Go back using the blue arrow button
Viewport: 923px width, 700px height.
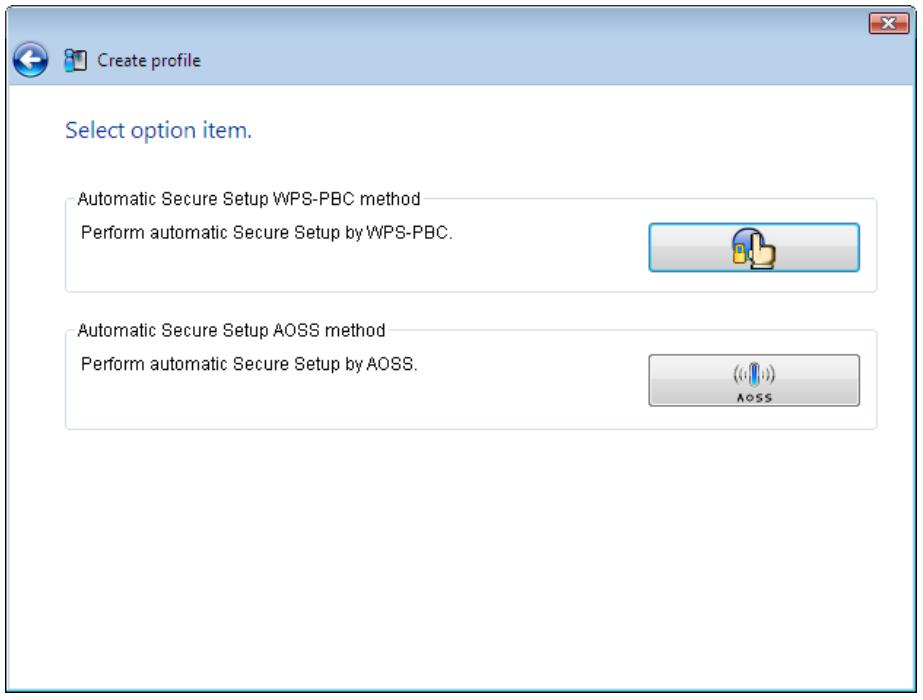30,59
